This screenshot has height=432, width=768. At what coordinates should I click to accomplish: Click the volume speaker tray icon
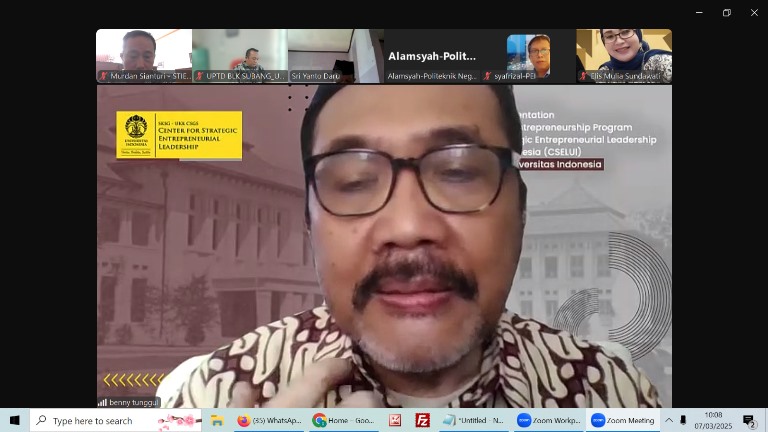tap(683, 420)
